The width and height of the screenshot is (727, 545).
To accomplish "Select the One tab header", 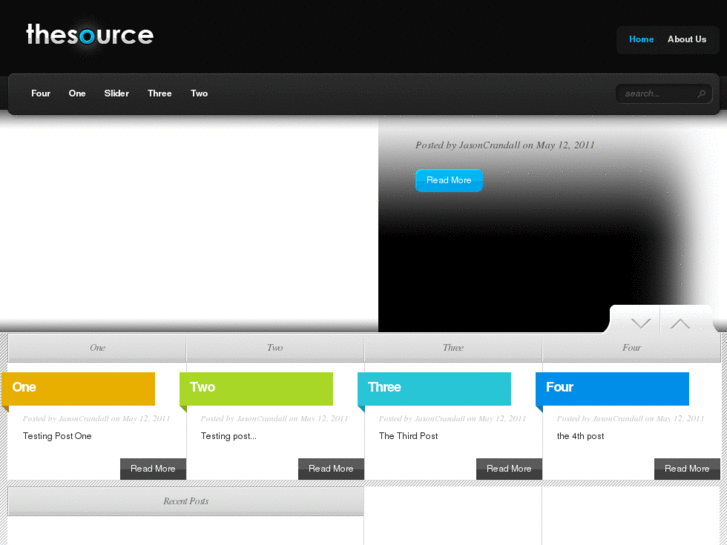I will pos(97,347).
